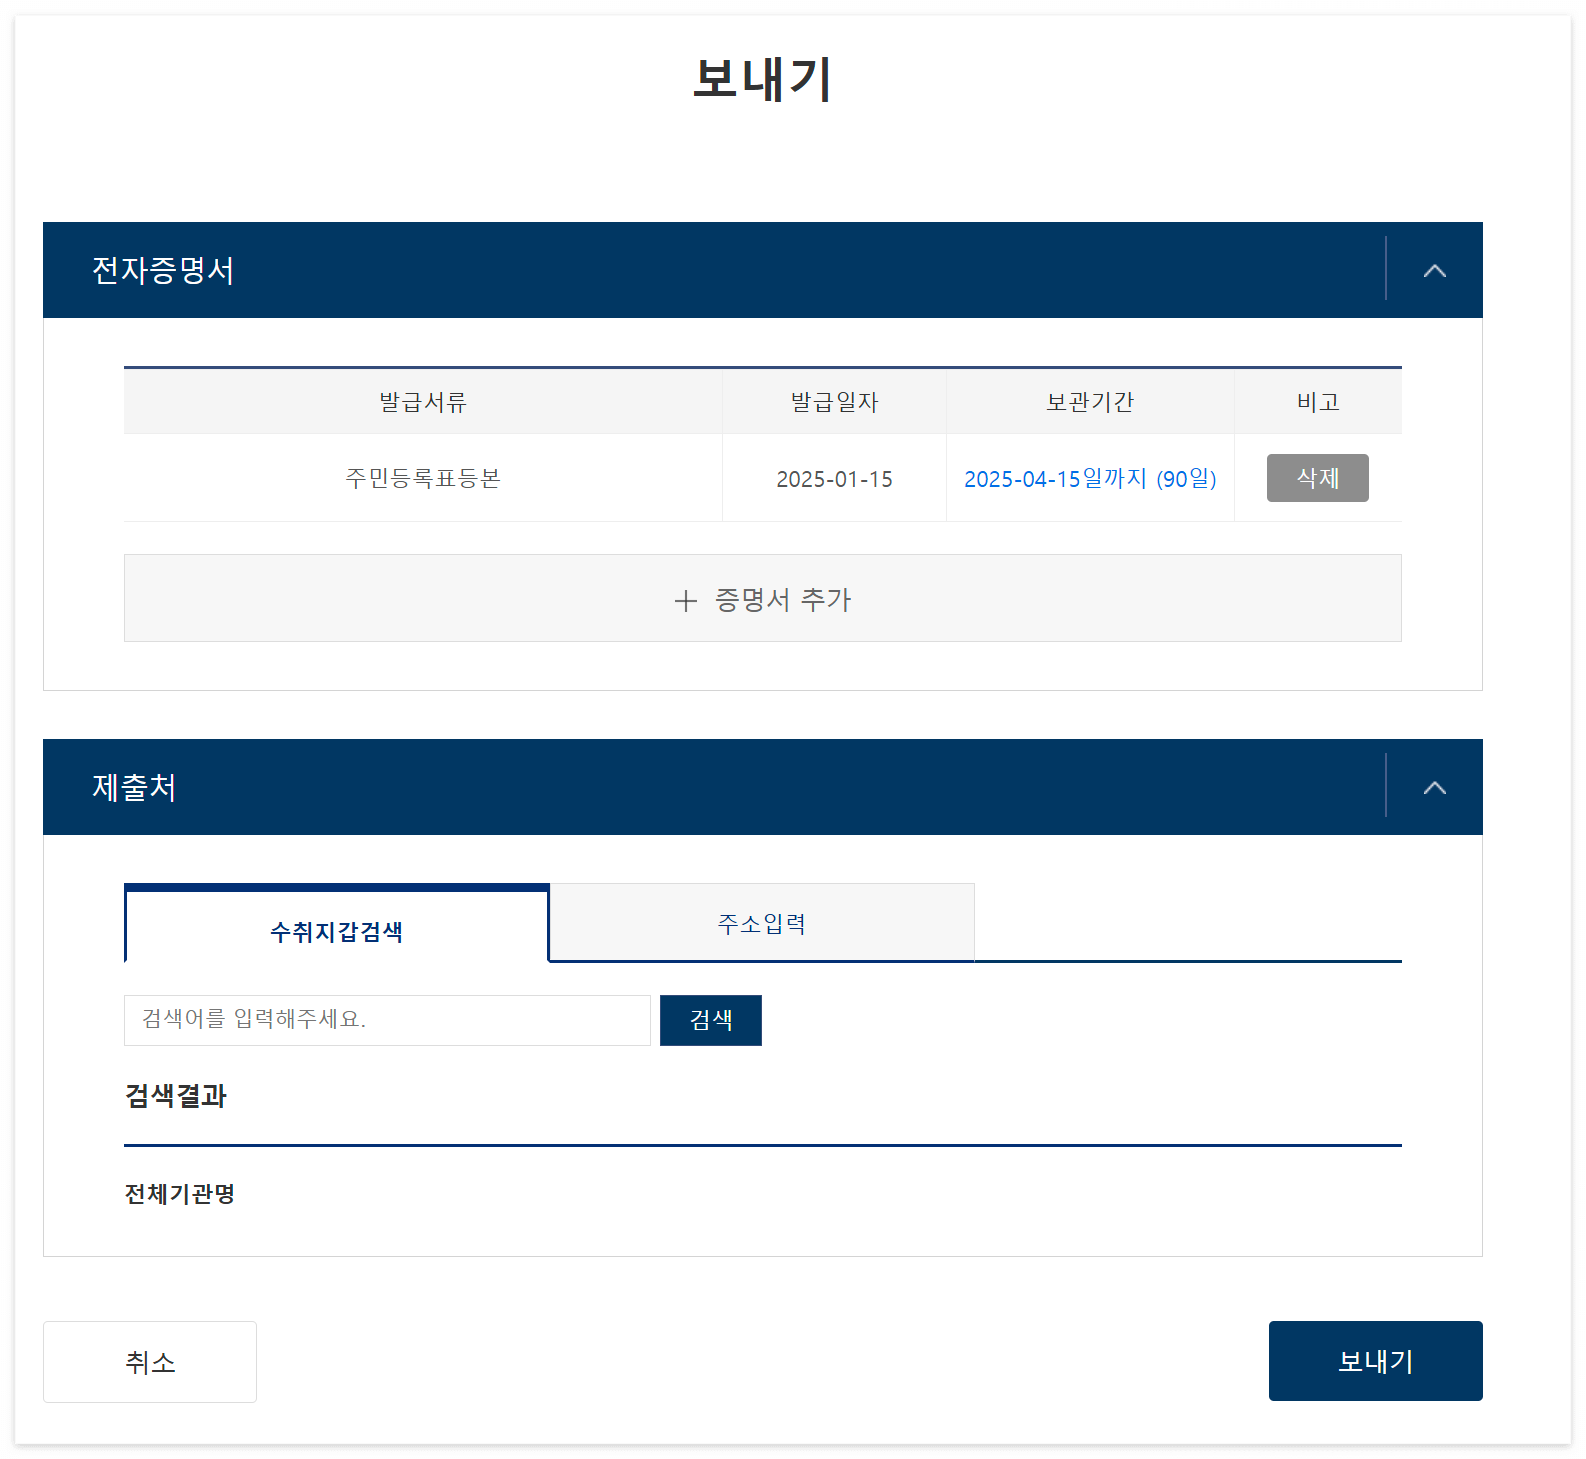Click the 보관기간 column header
The height and width of the screenshot is (1459, 1586).
pyautogui.click(x=1090, y=401)
